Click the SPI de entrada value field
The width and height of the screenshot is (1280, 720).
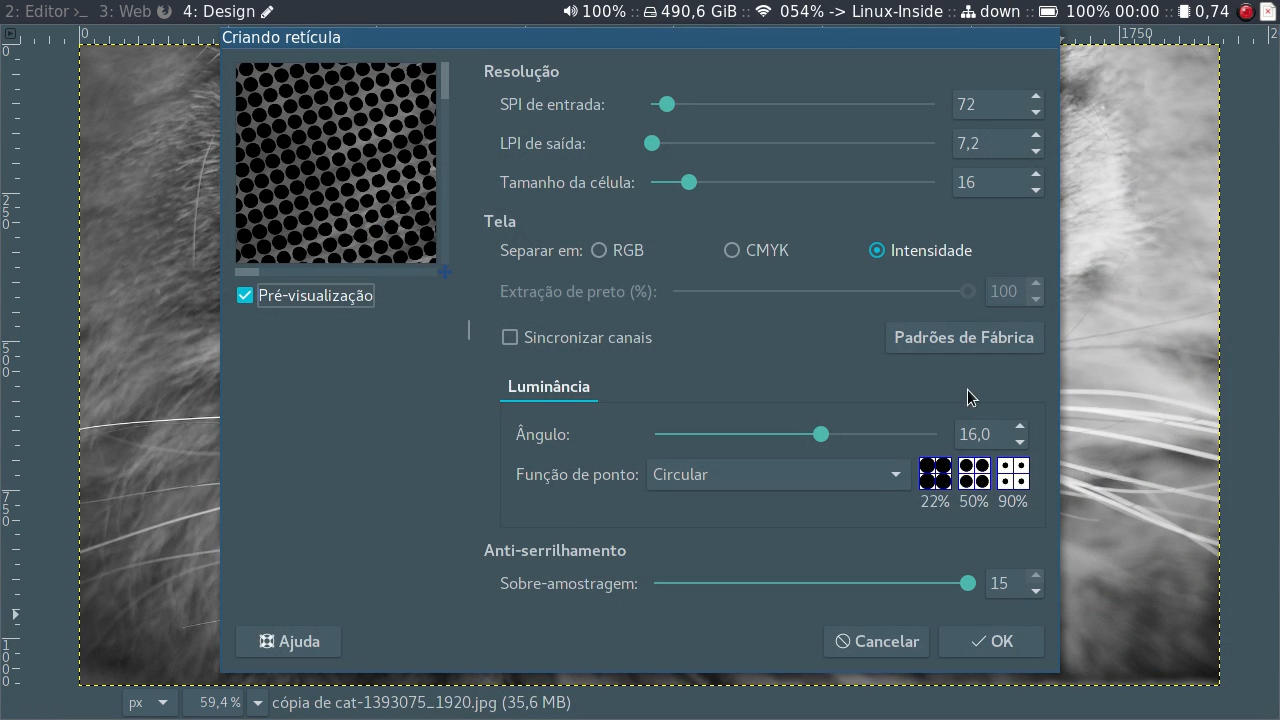(x=990, y=104)
